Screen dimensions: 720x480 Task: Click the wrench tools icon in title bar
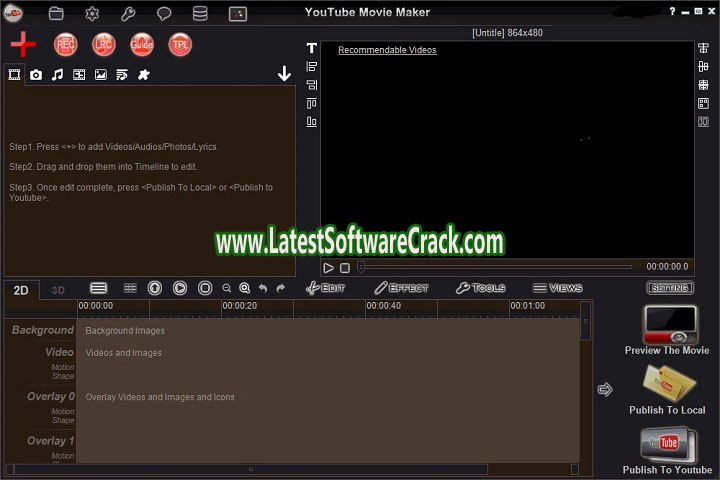(128, 14)
